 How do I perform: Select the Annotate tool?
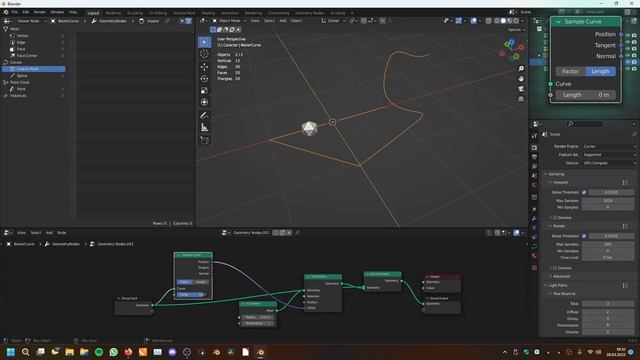point(204,116)
